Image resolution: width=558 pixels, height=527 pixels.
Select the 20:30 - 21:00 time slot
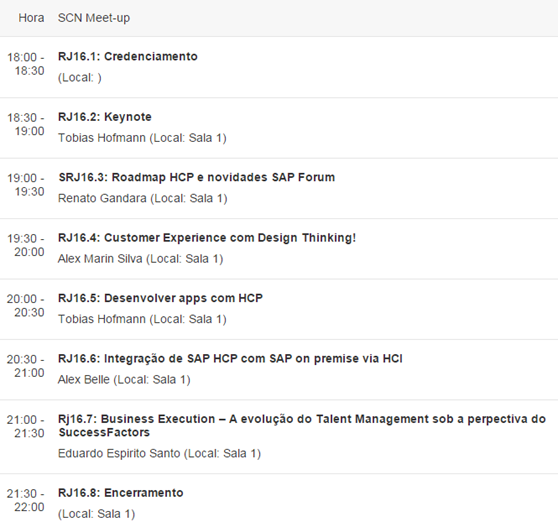[x=26, y=366]
